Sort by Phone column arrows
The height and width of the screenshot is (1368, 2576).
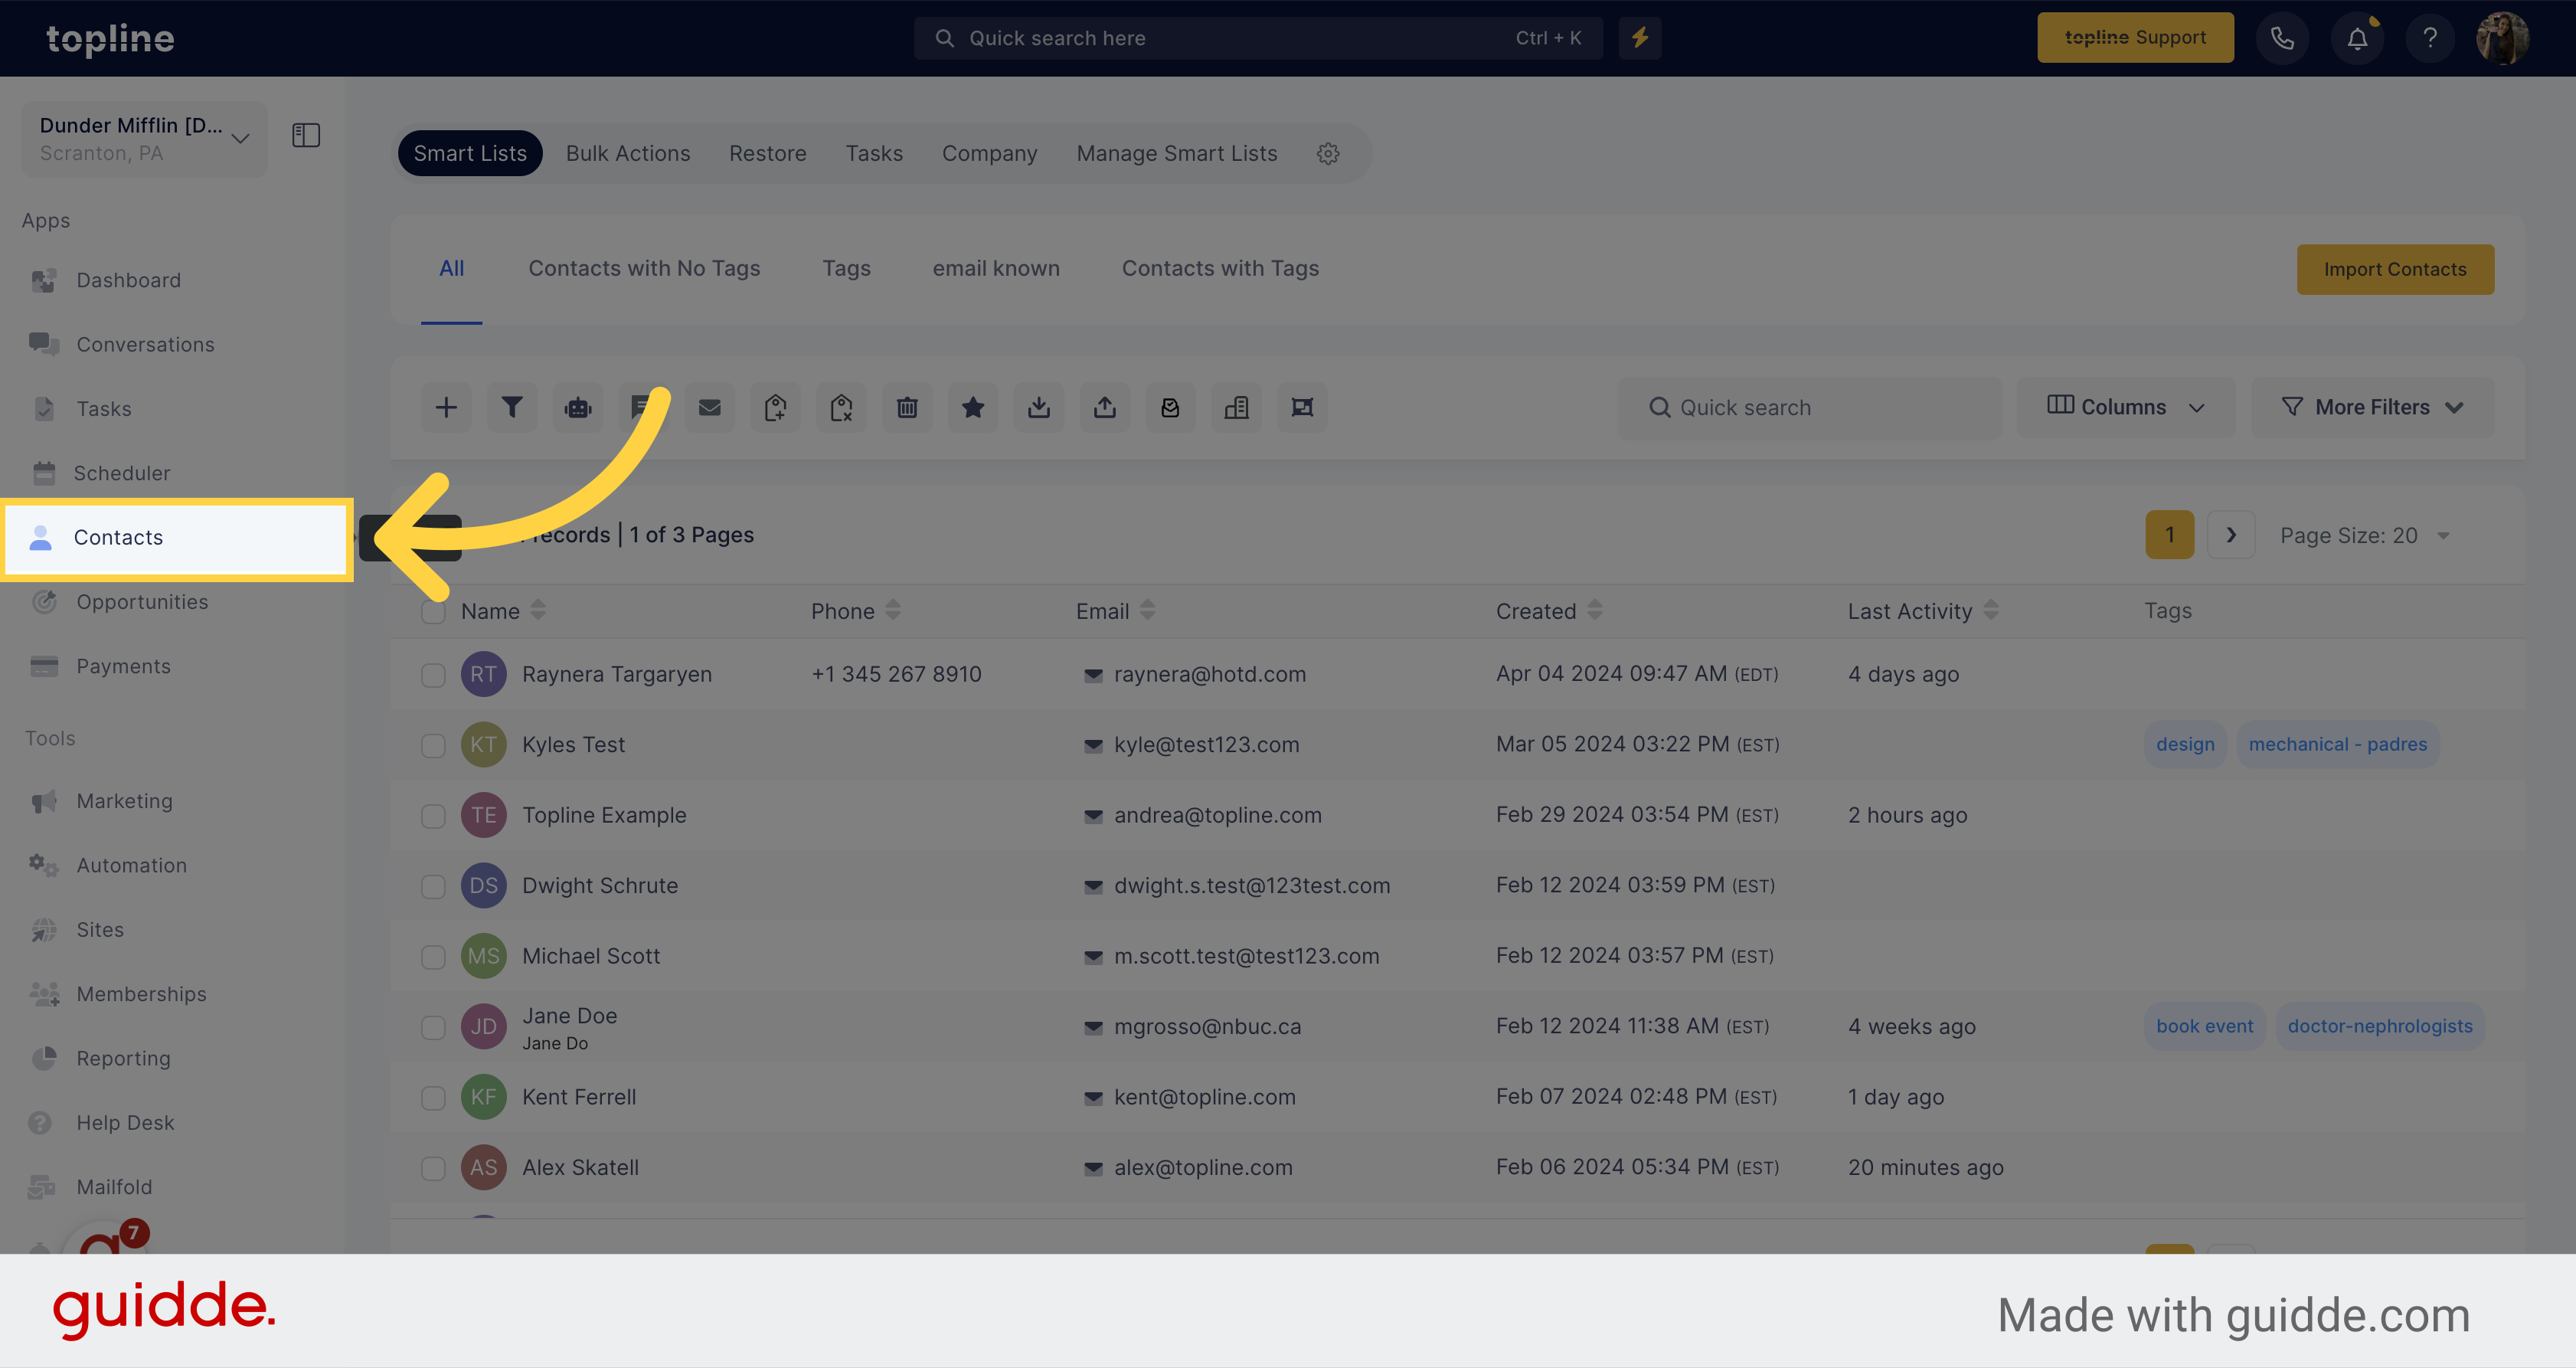pyautogui.click(x=893, y=610)
